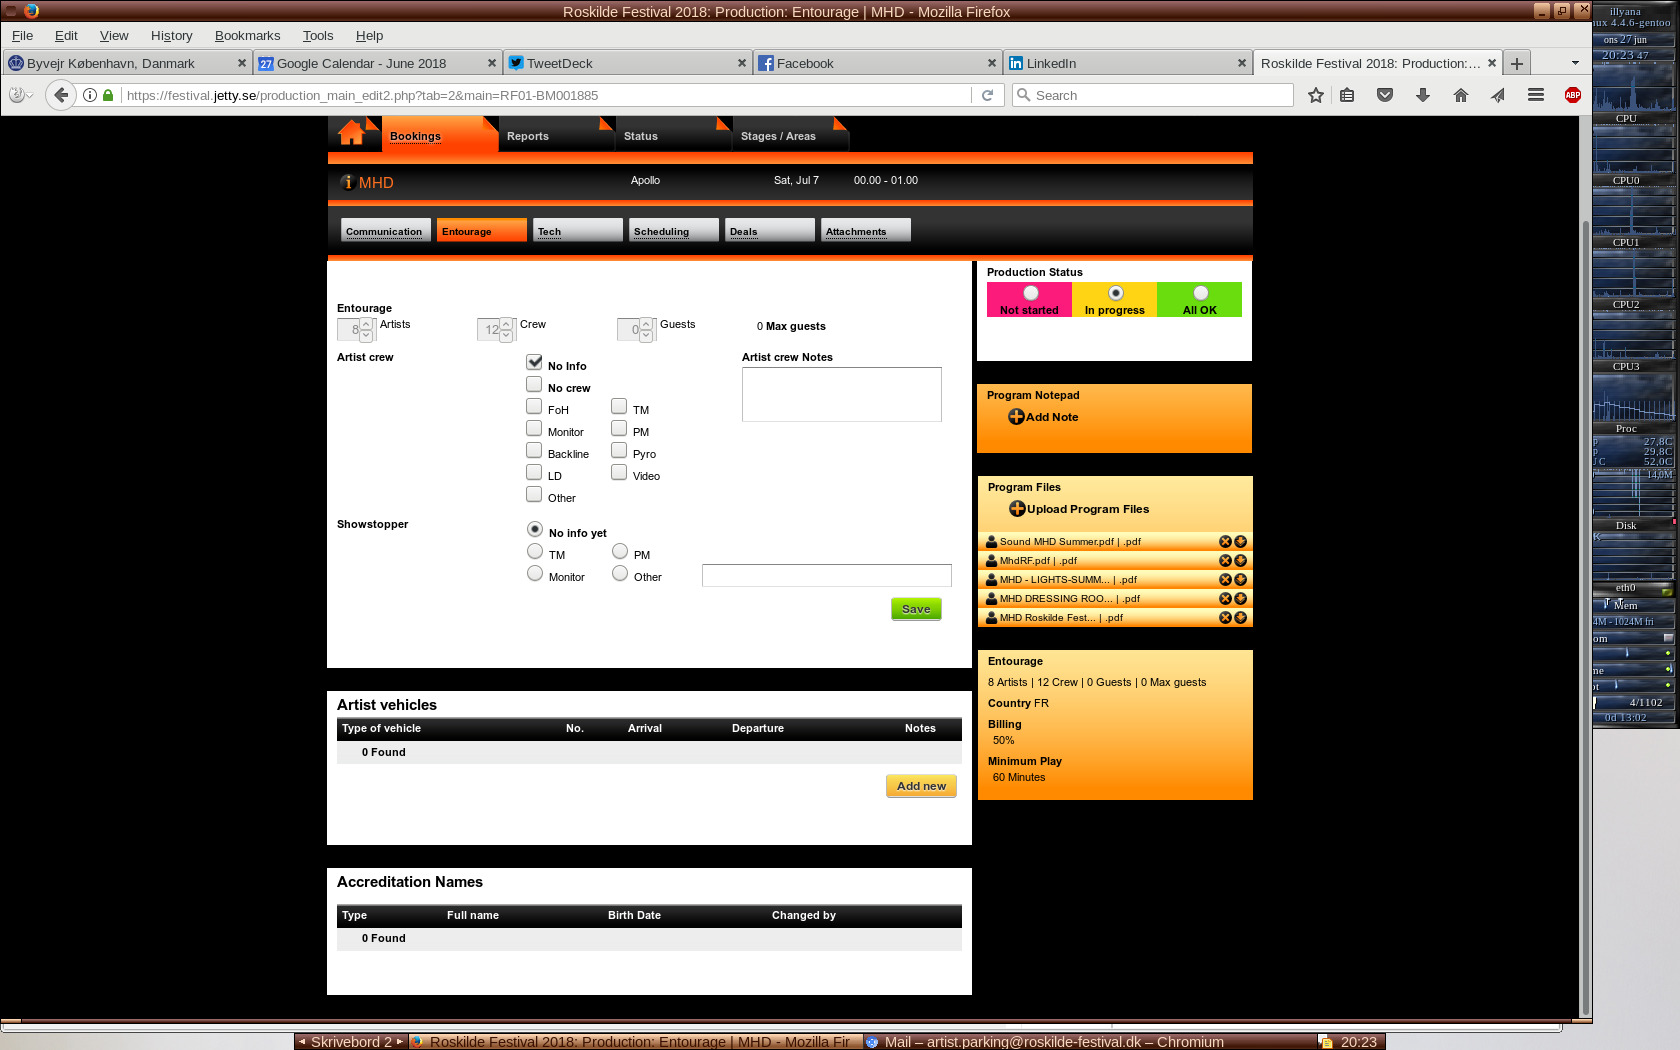This screenshot has height=1050, width=1680.
Task: Open the Firefox tab list dropdown arrow
Action: [x=1575, y=63]
